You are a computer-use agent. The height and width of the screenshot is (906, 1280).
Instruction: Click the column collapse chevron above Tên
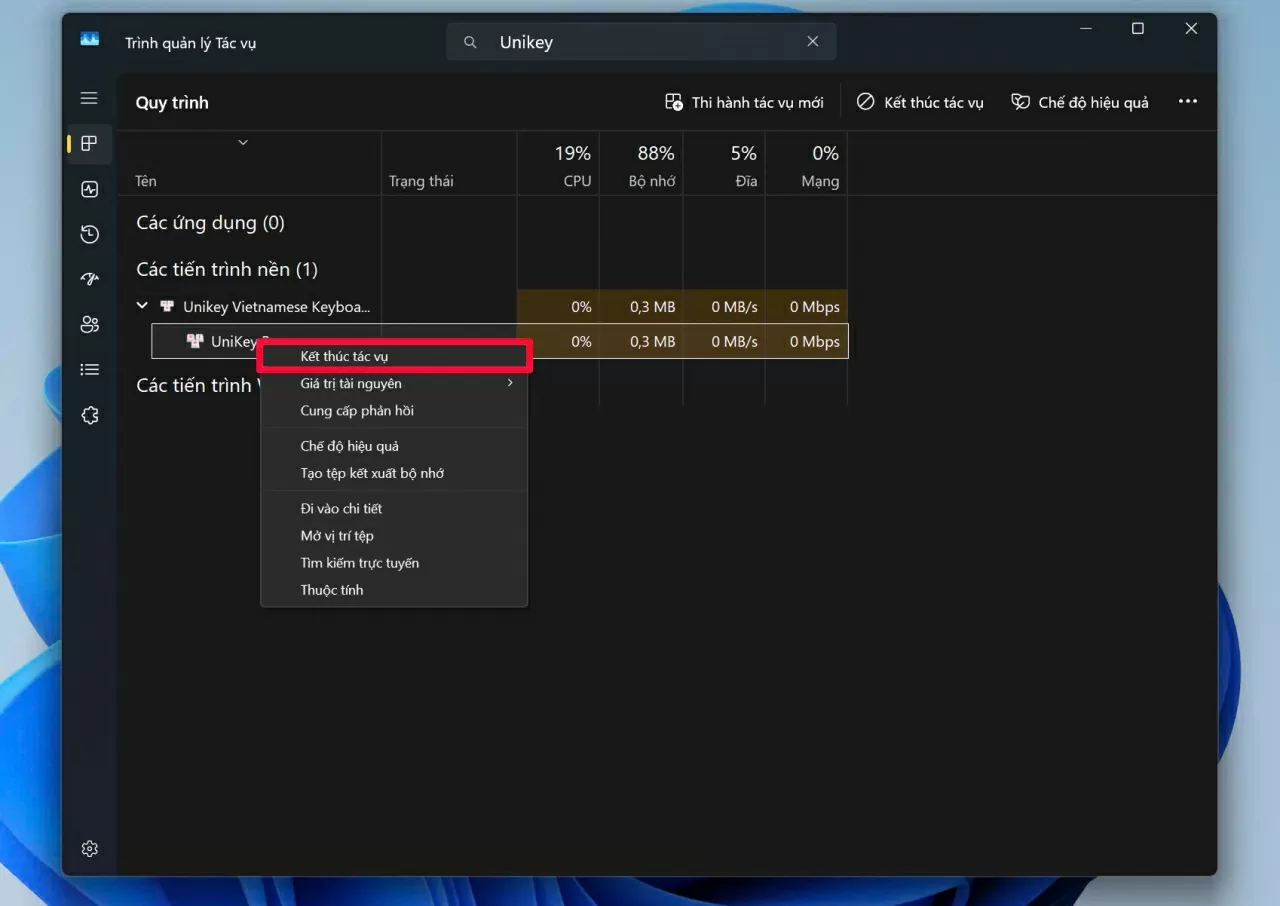tap(243, 142)
